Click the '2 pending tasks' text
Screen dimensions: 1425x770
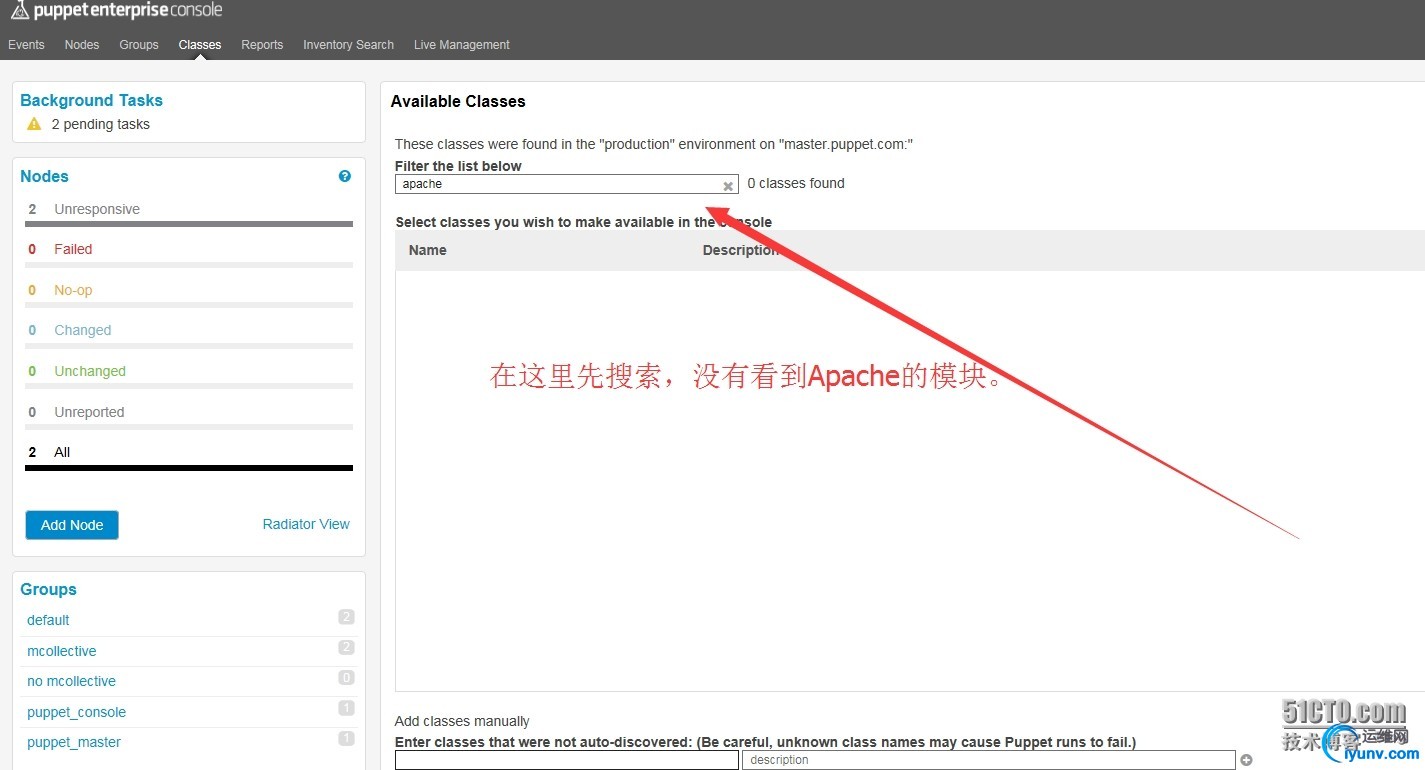point(101,124)
